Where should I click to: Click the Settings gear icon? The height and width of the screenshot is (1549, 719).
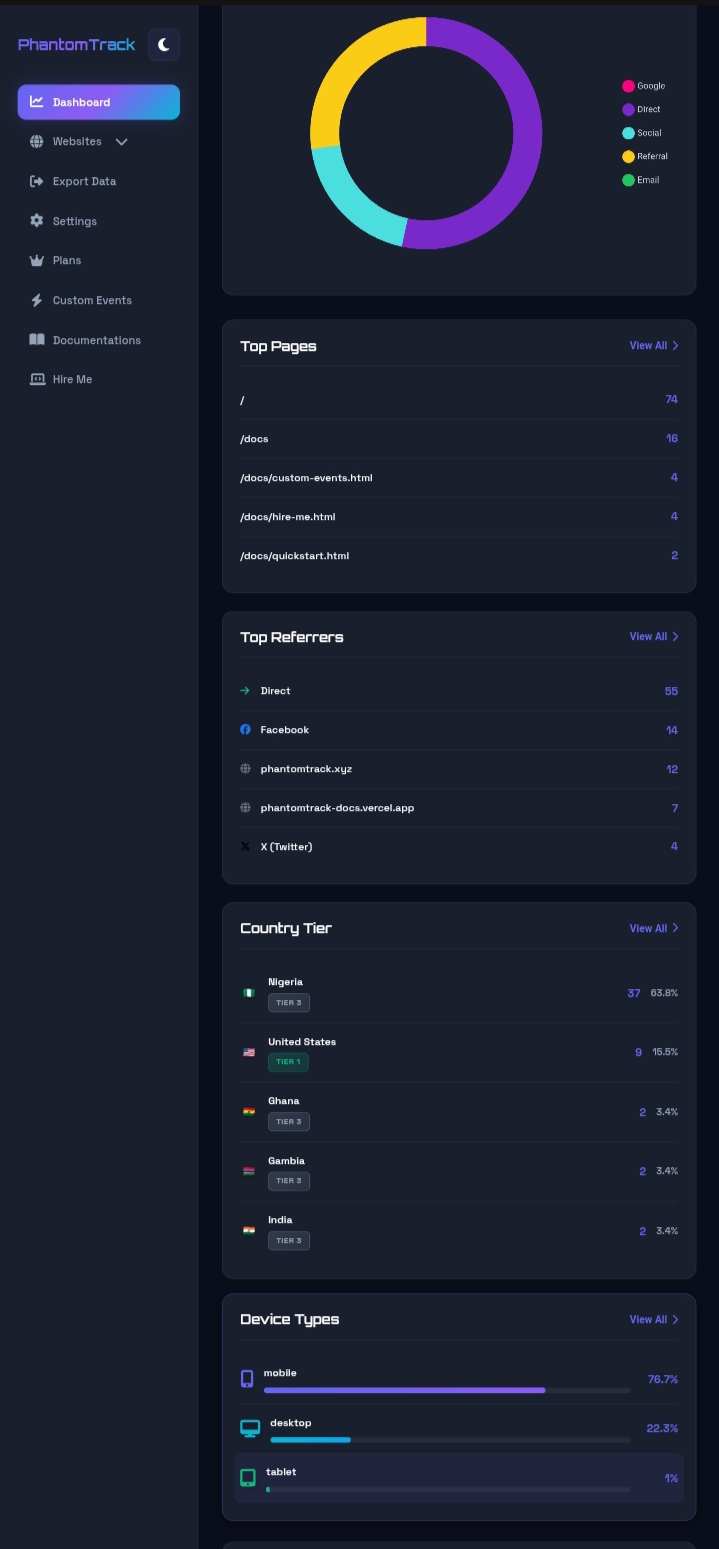point(37,221)
